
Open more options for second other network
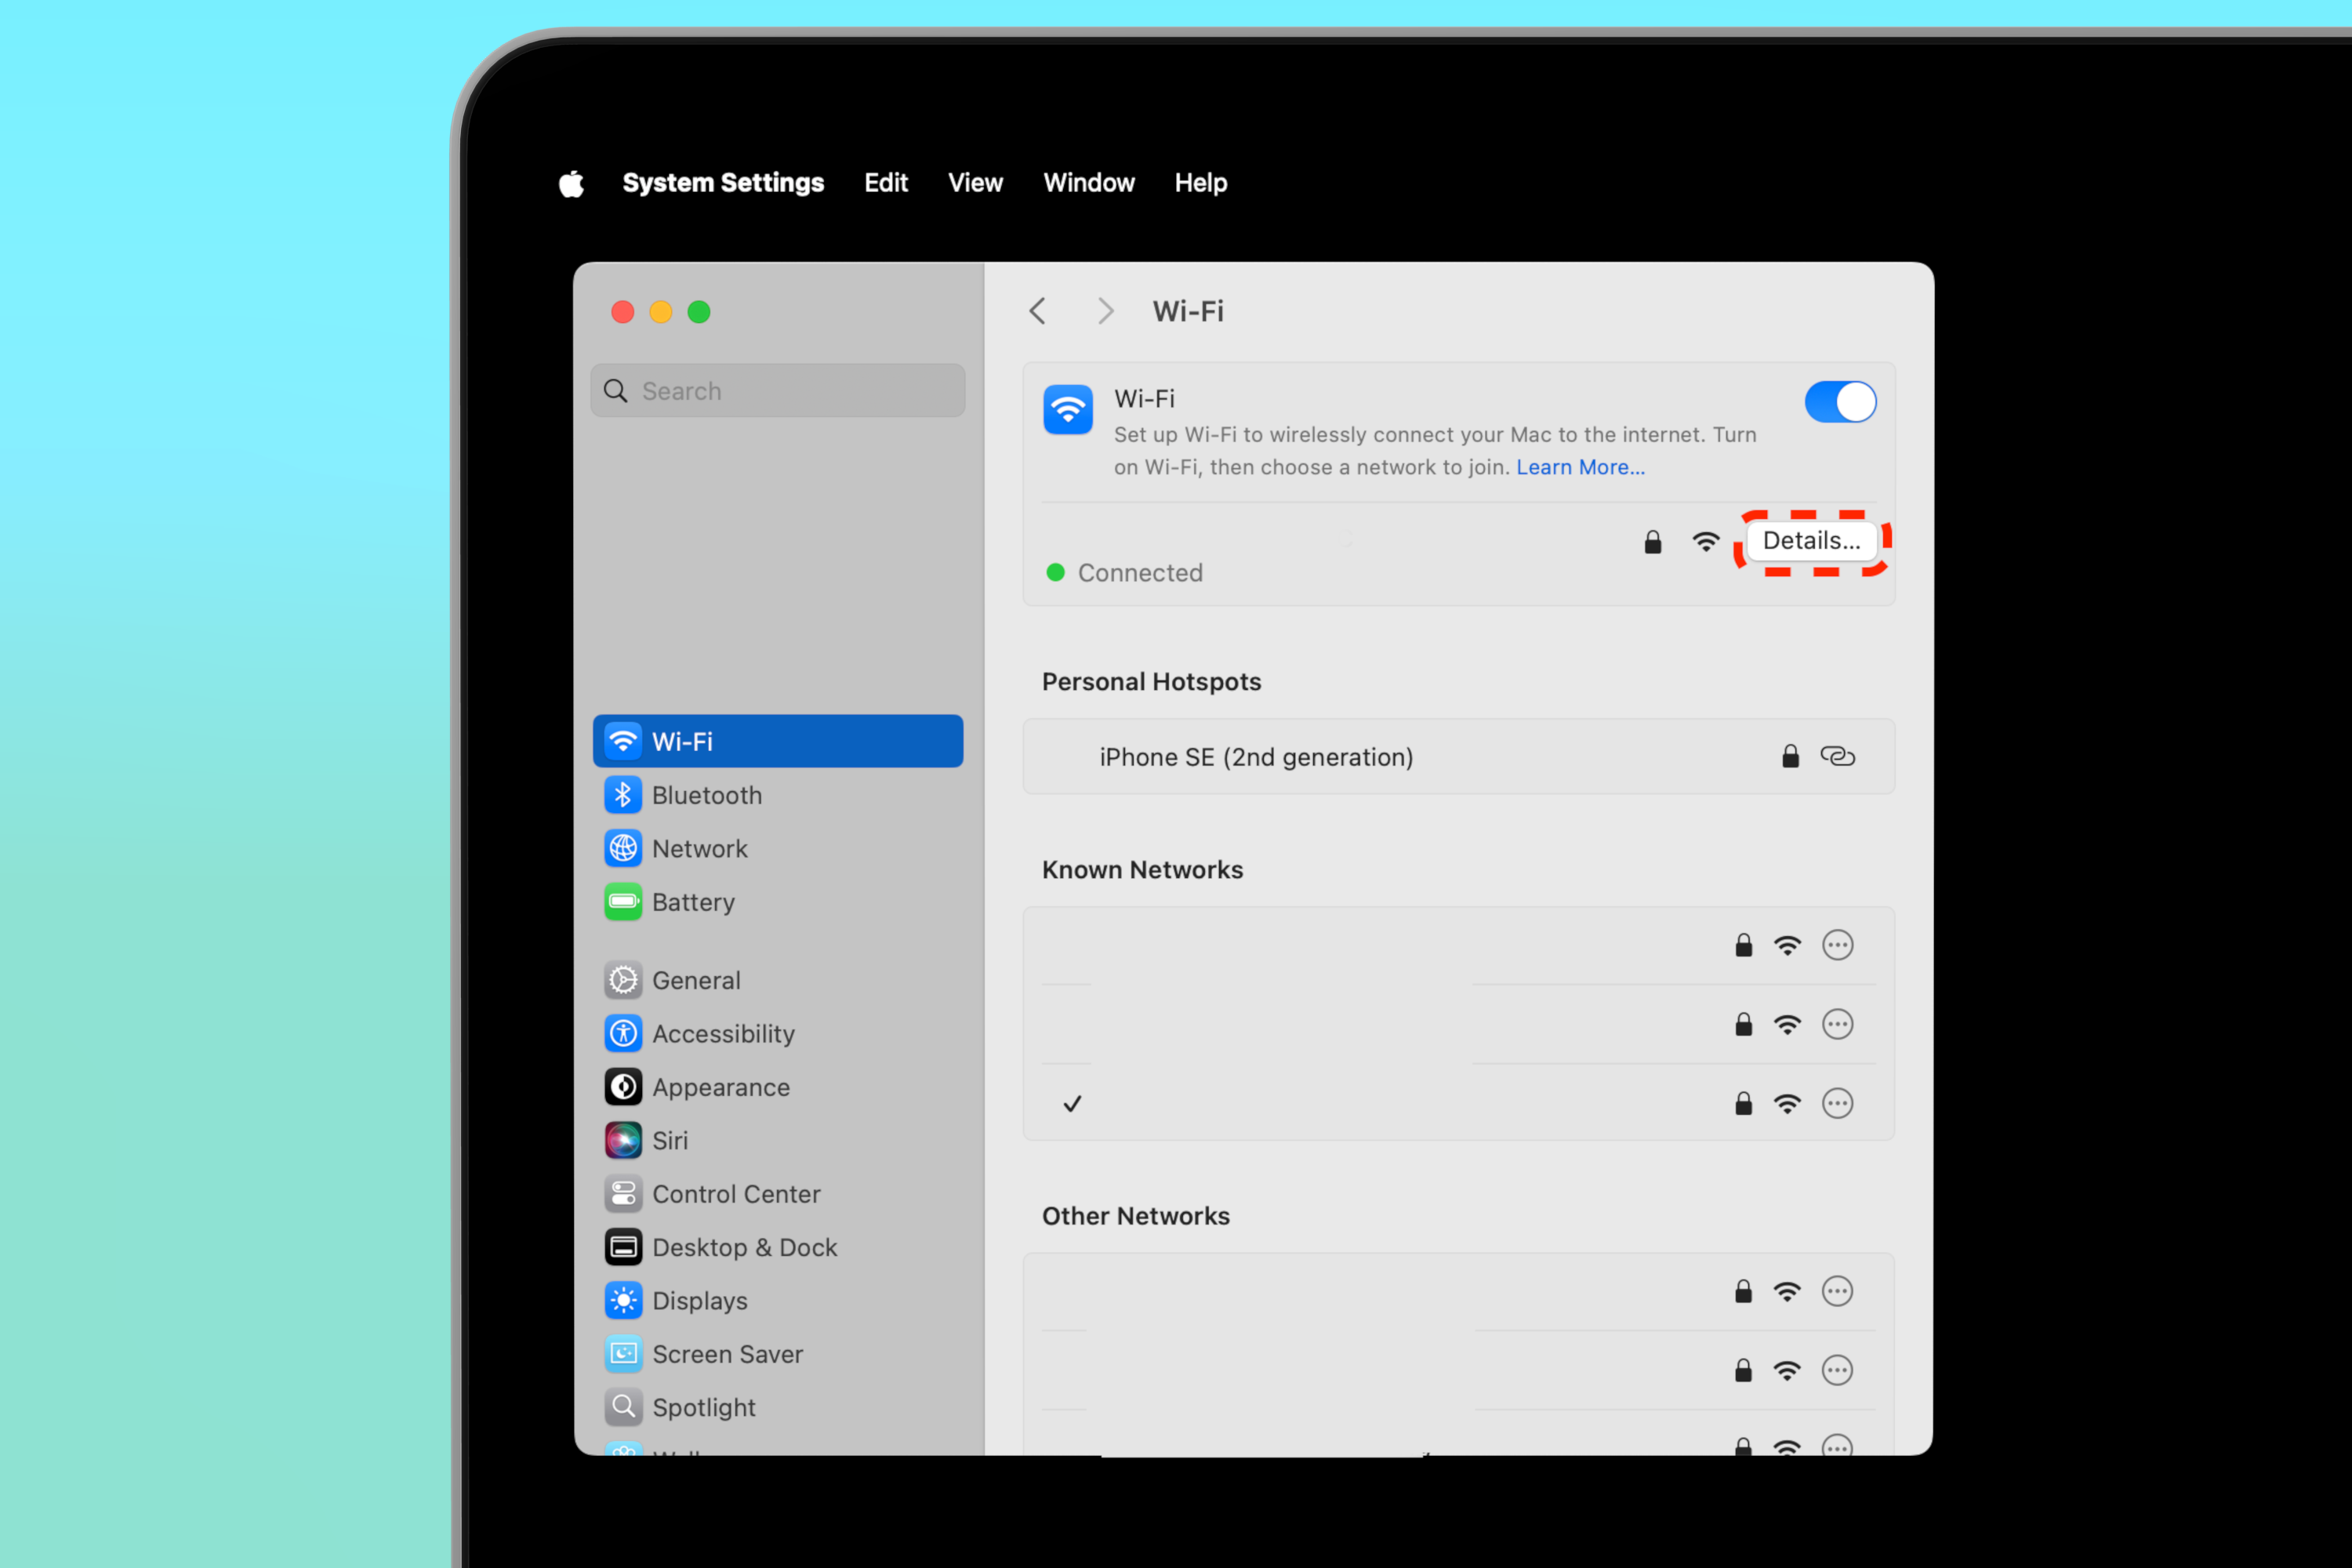click(x=1837, y=1370)
